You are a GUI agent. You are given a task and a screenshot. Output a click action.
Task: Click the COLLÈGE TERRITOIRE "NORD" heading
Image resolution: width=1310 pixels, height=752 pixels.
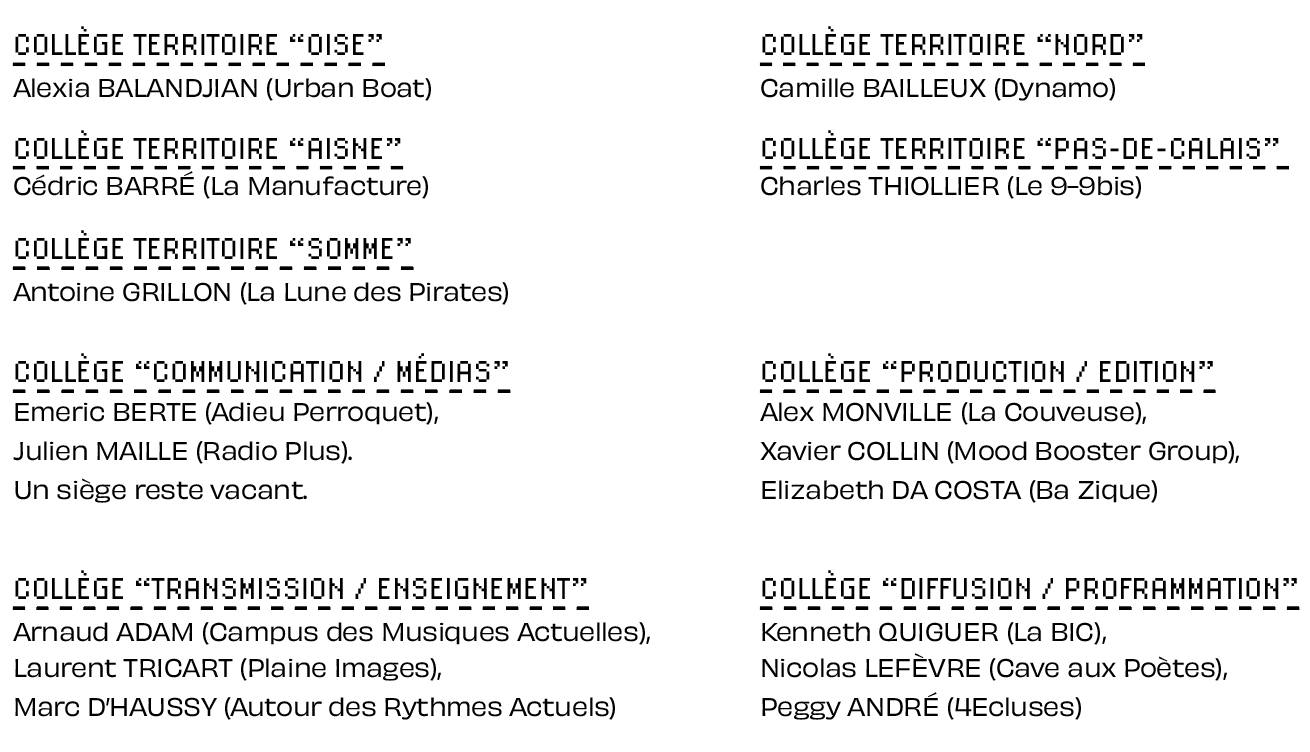(953, 46)
